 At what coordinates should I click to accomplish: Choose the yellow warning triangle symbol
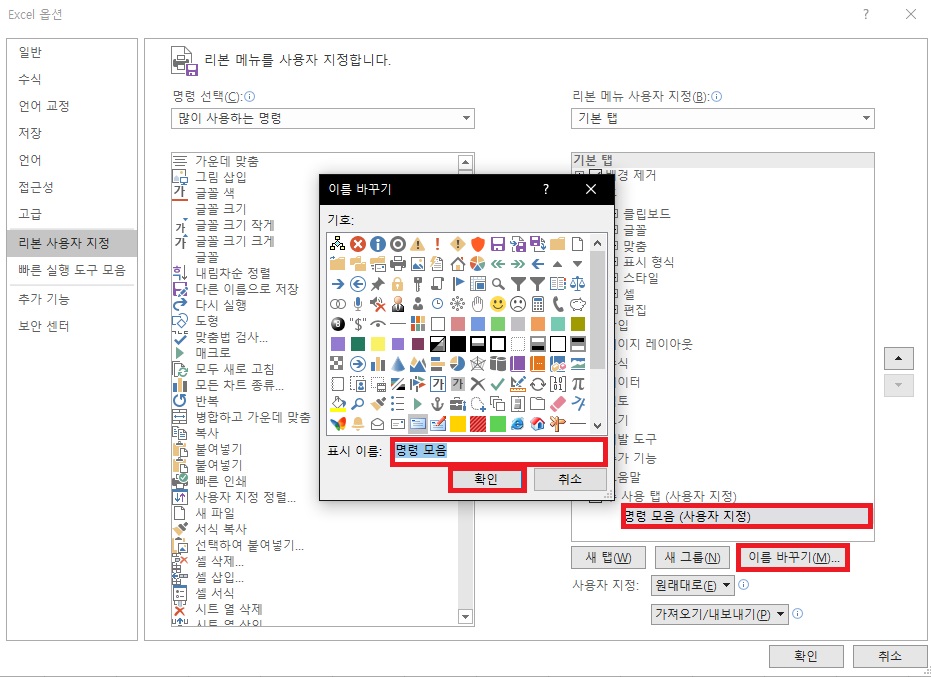pyautogui.click(x=417, y=244)
